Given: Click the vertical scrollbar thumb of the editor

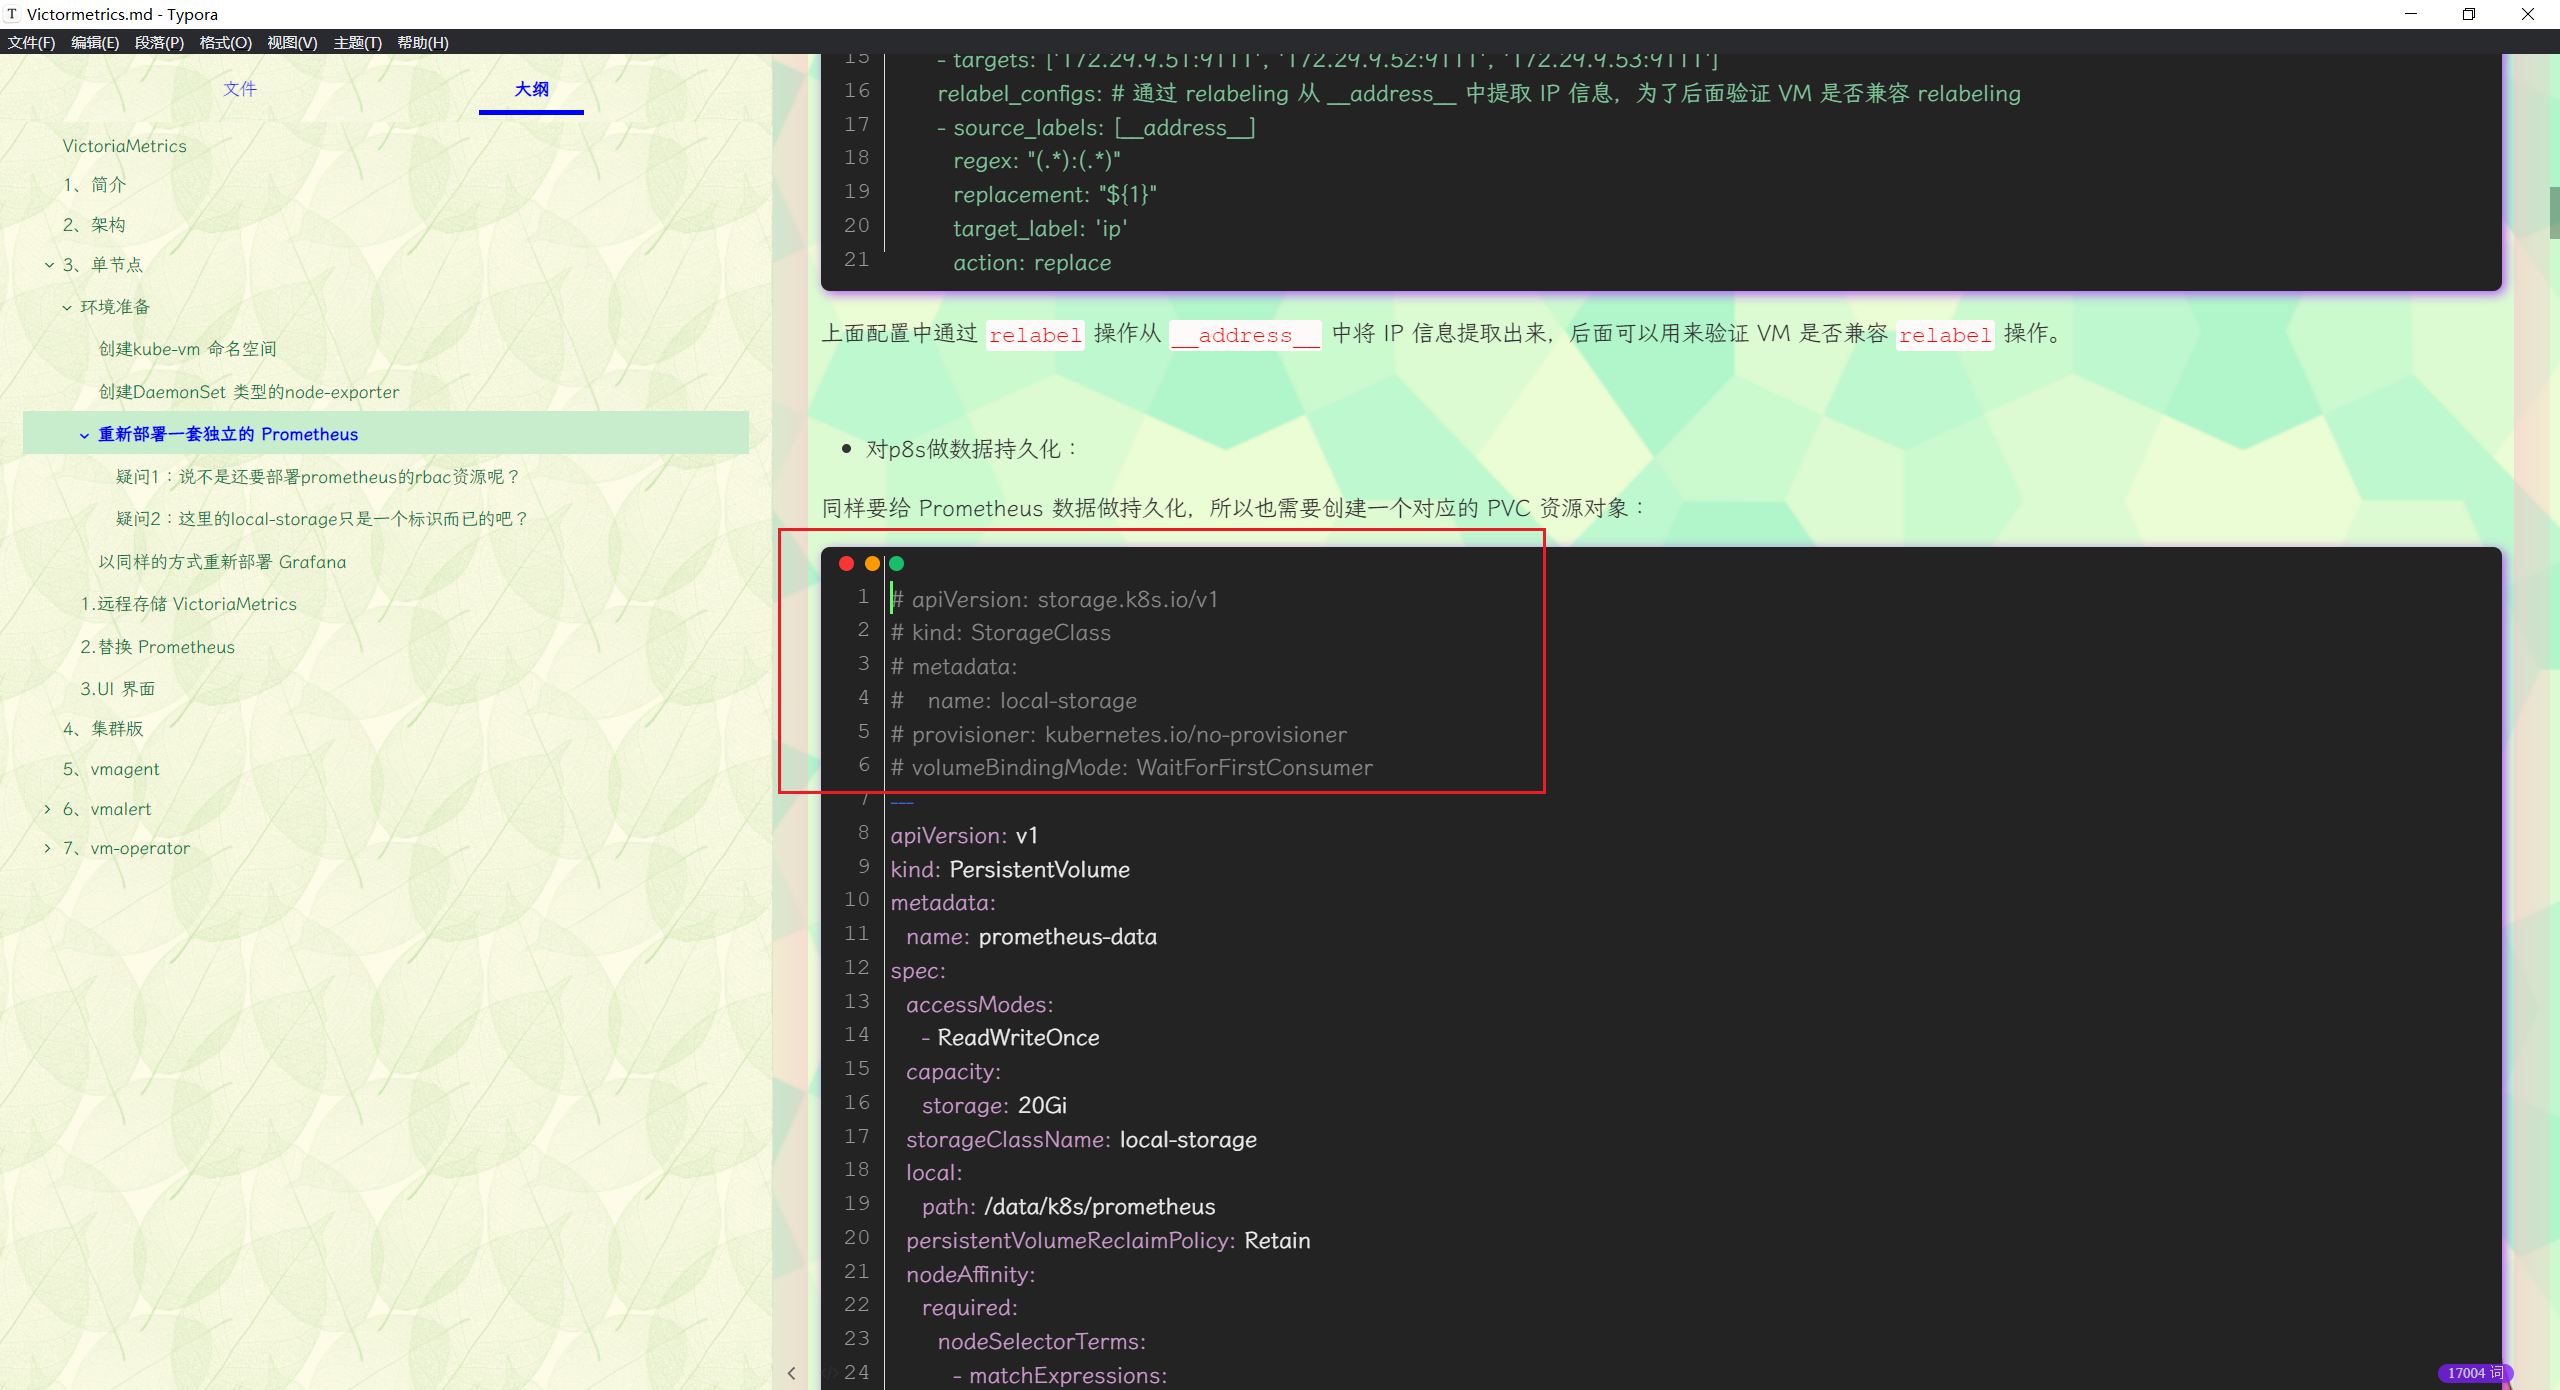Looking at the screenshot, I should 2553,212.
